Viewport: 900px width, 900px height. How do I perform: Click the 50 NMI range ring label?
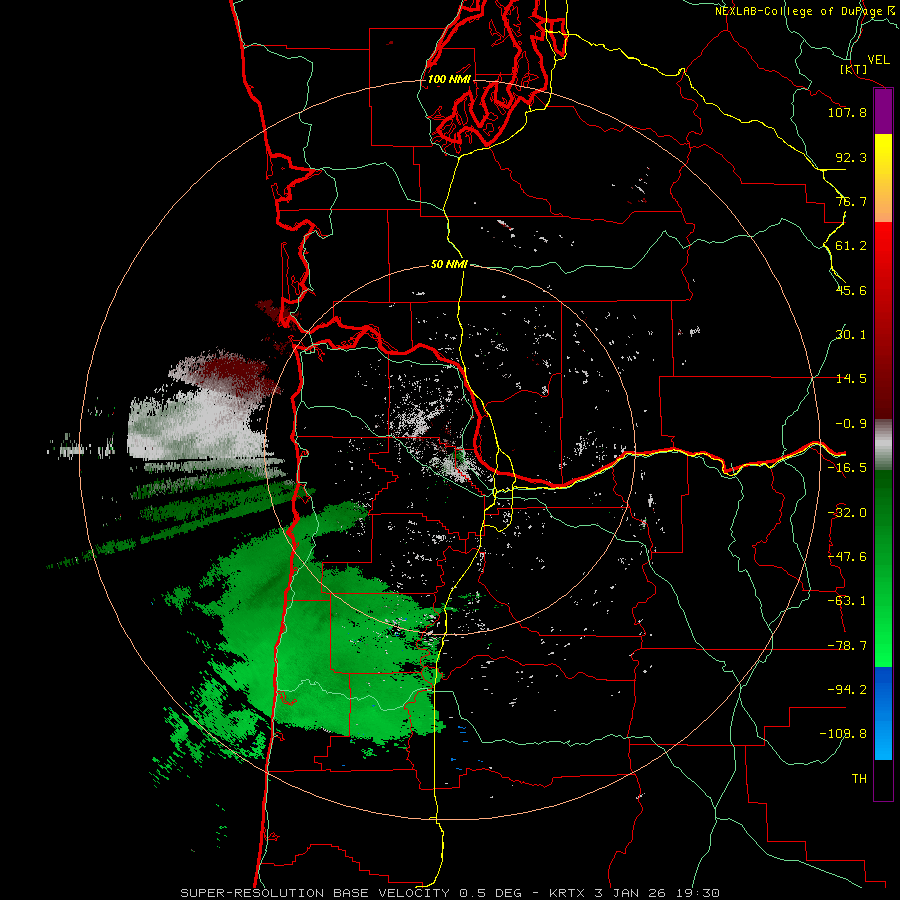[449, 264]
